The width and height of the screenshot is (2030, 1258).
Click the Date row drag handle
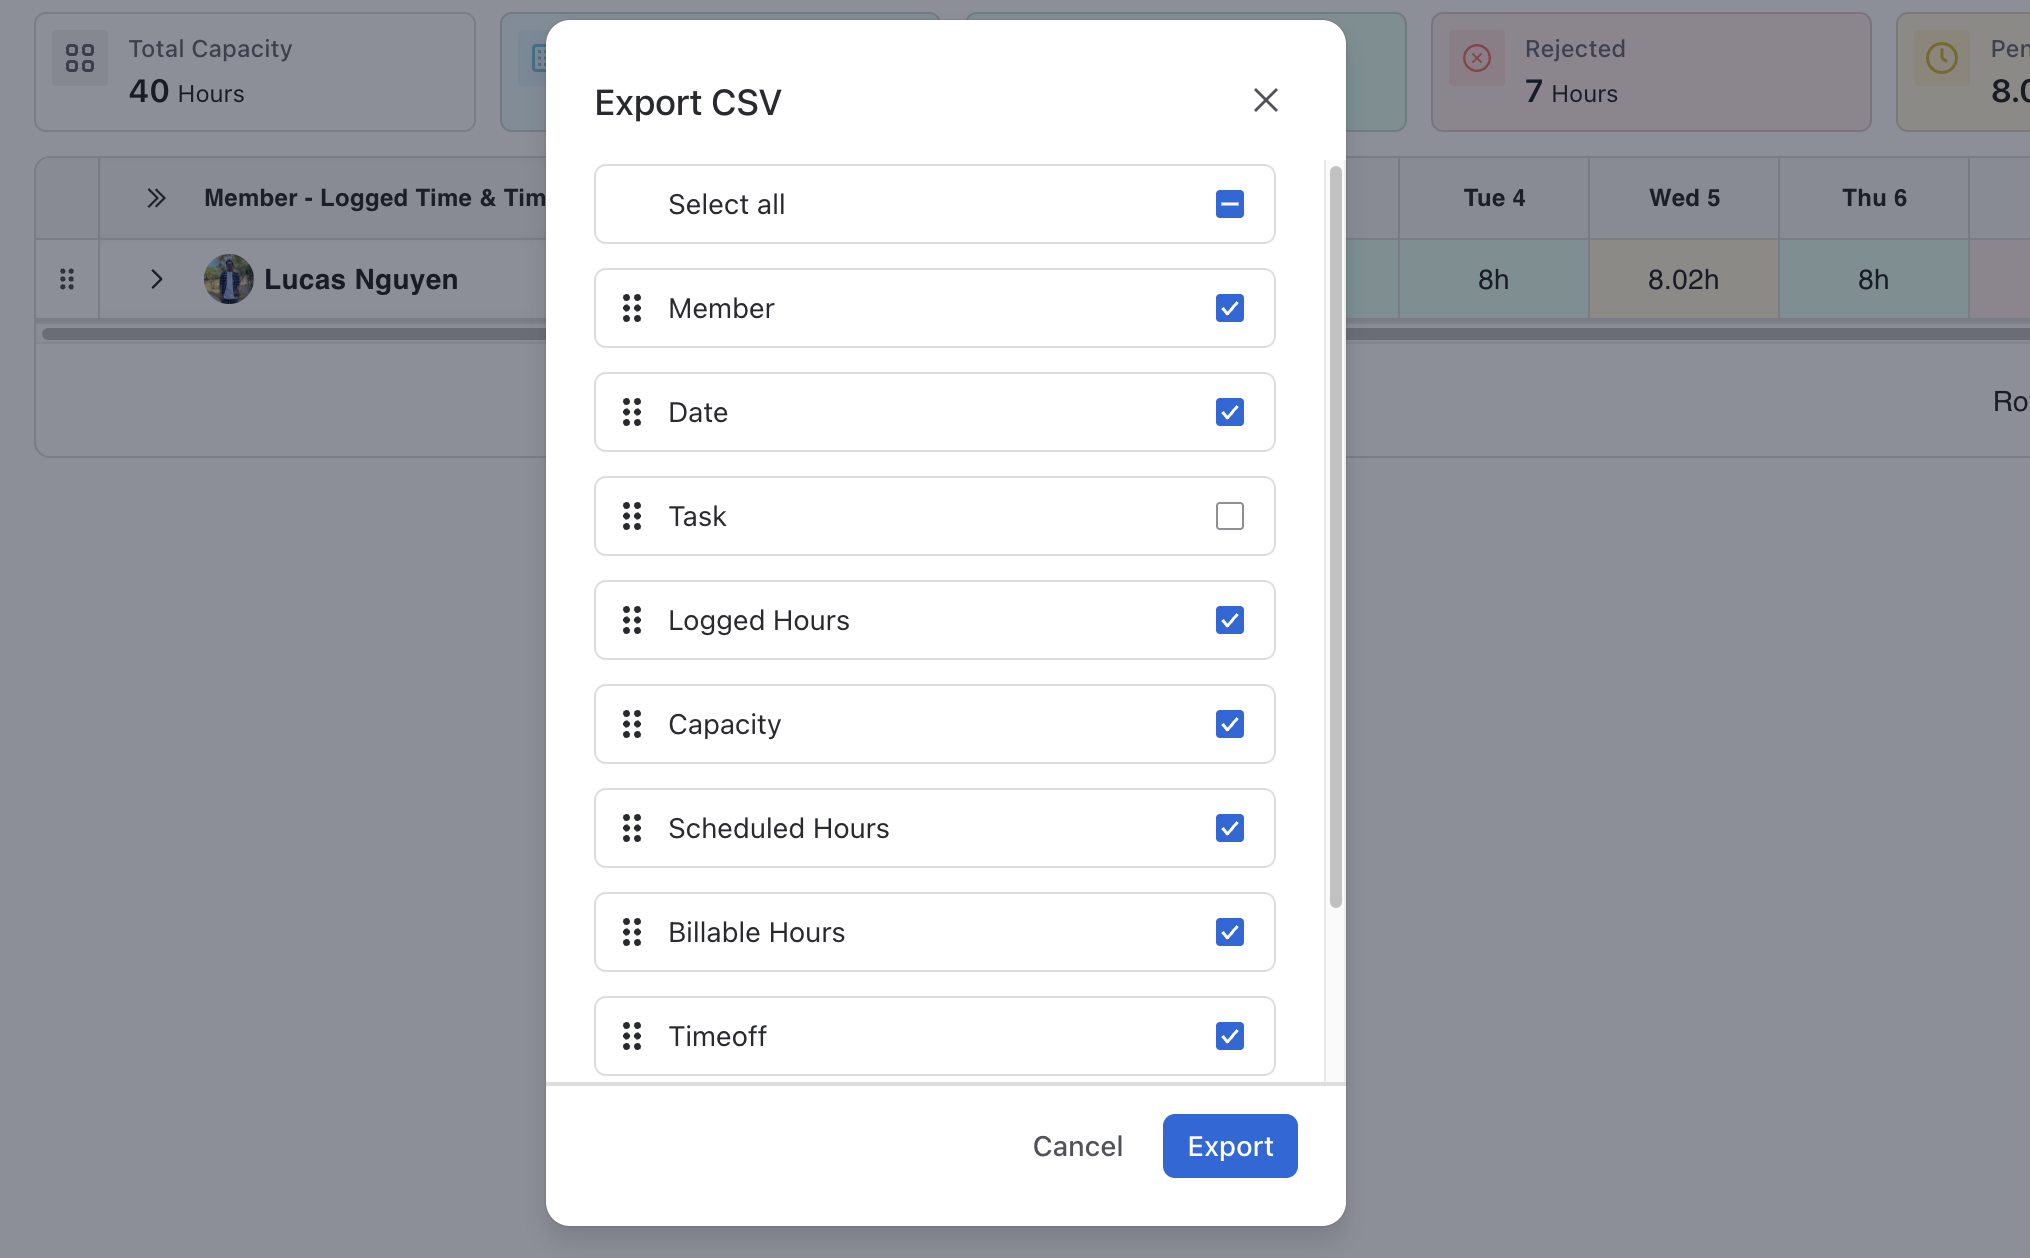632,412
